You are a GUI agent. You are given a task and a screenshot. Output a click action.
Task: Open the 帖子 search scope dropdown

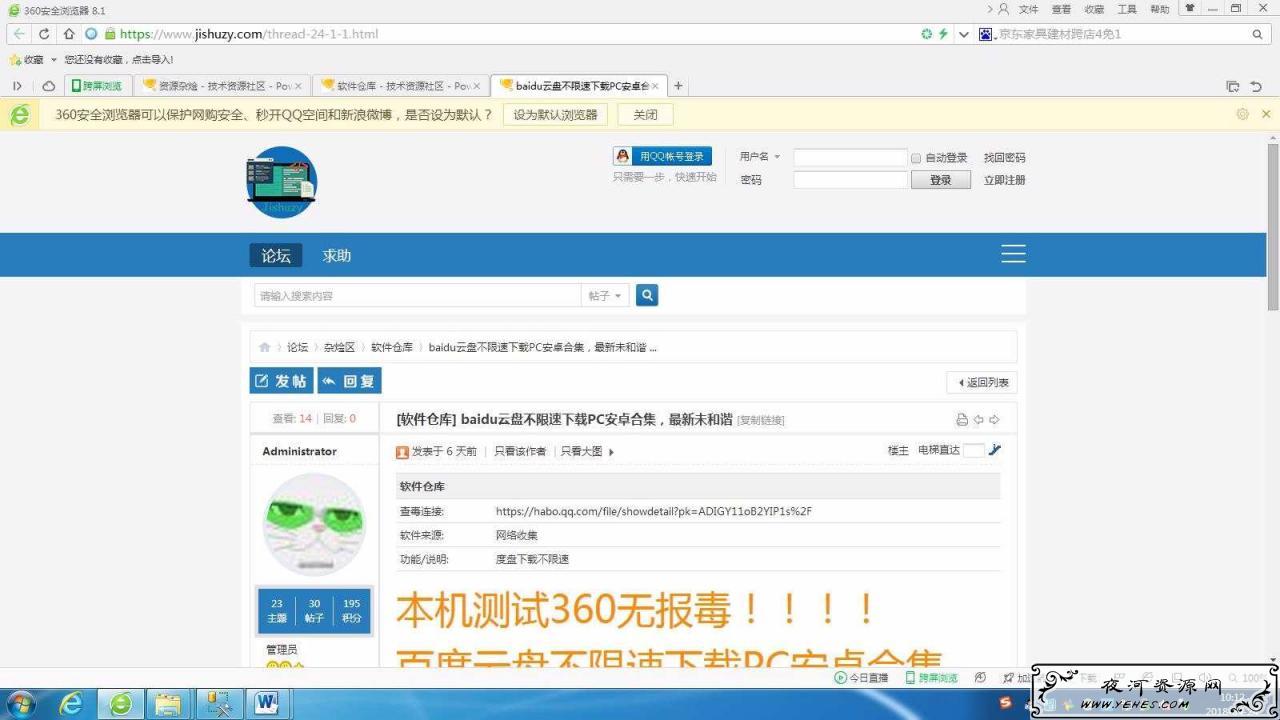click(605, 295)
